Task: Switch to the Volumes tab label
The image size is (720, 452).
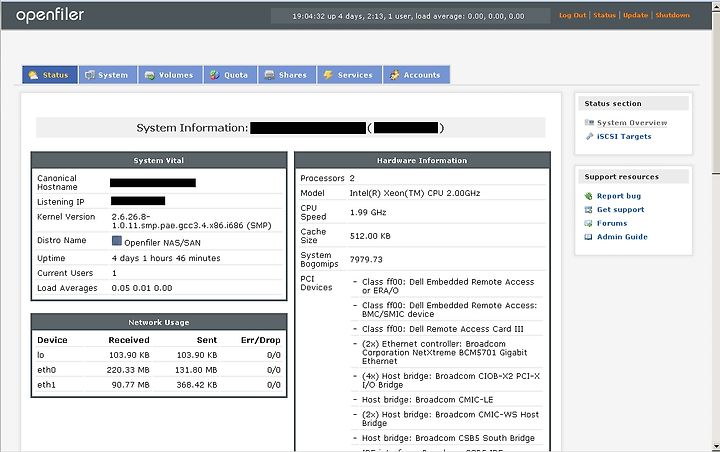Action: point(176,75)
